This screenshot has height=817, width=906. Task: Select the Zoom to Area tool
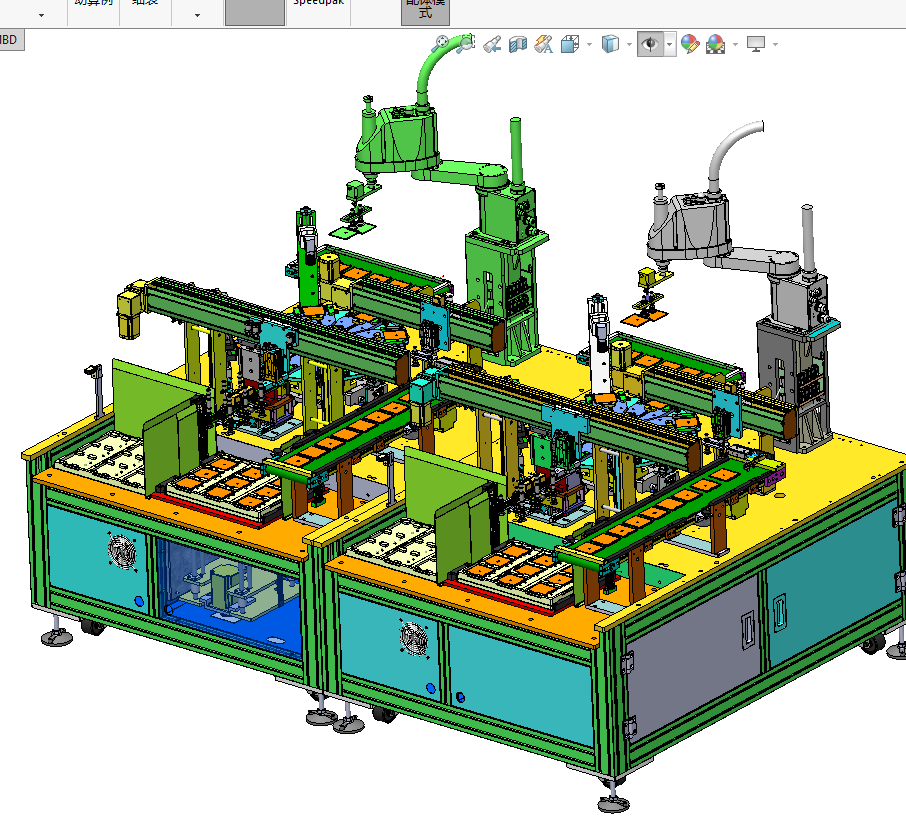click(x=466, y=44)
